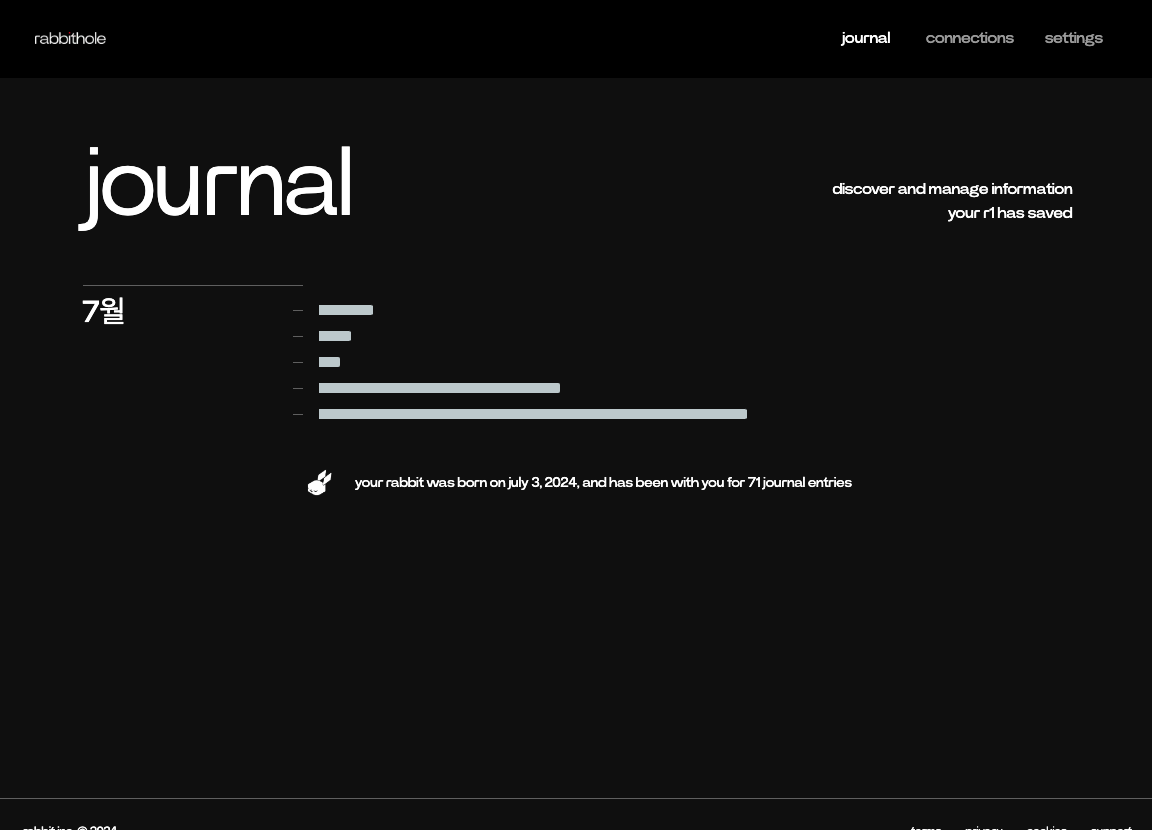Open the settings tab
Viewport: 1152px width, 830px height.
pyautogui.click(x=1073, y=38)
